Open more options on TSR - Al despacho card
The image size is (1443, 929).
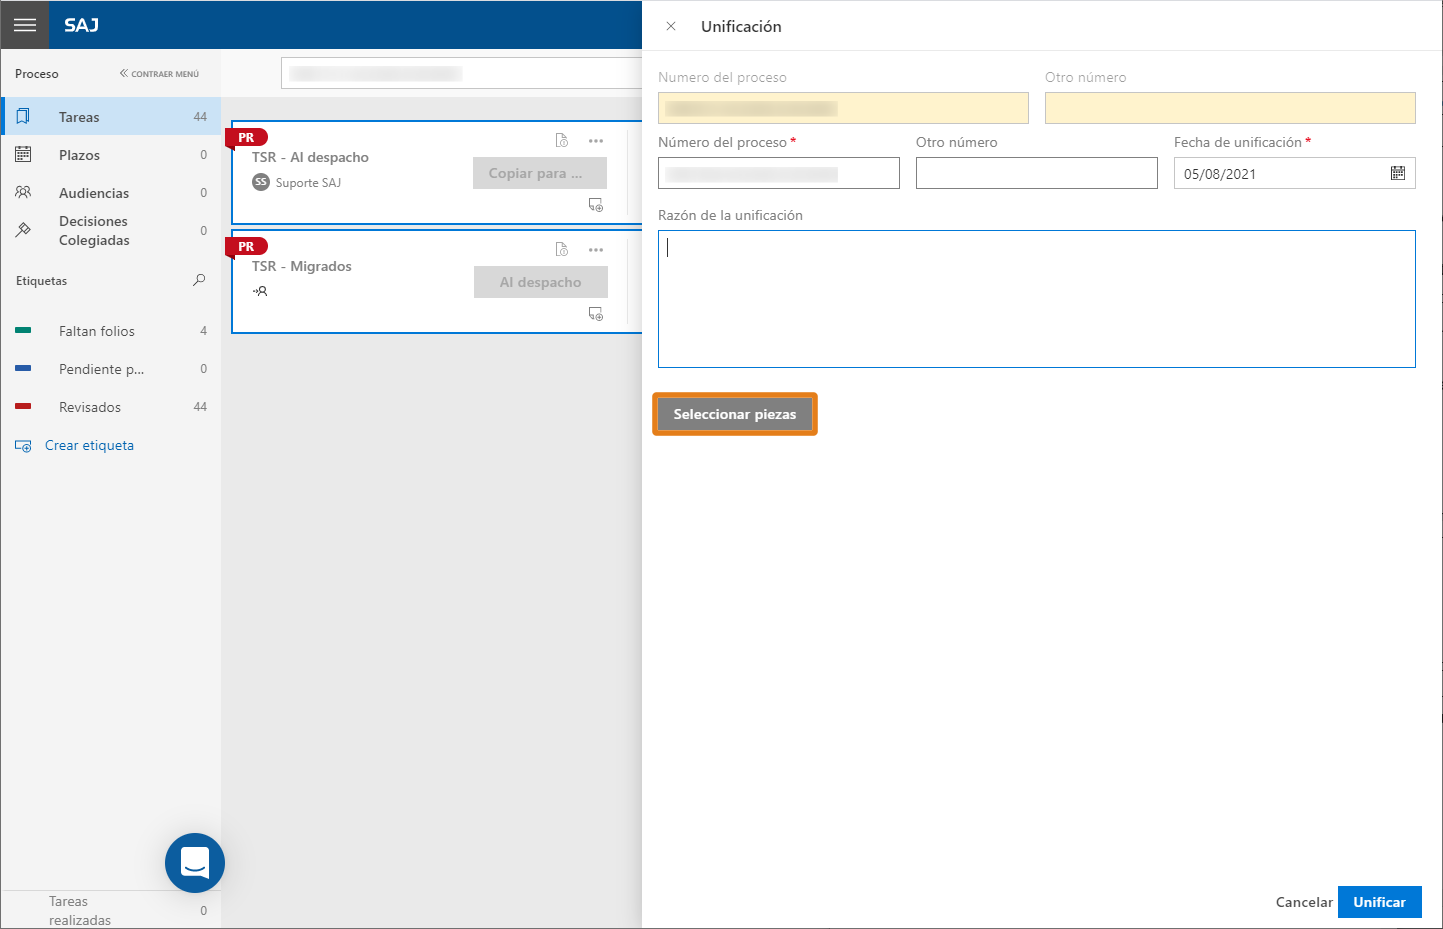point(596,141)
